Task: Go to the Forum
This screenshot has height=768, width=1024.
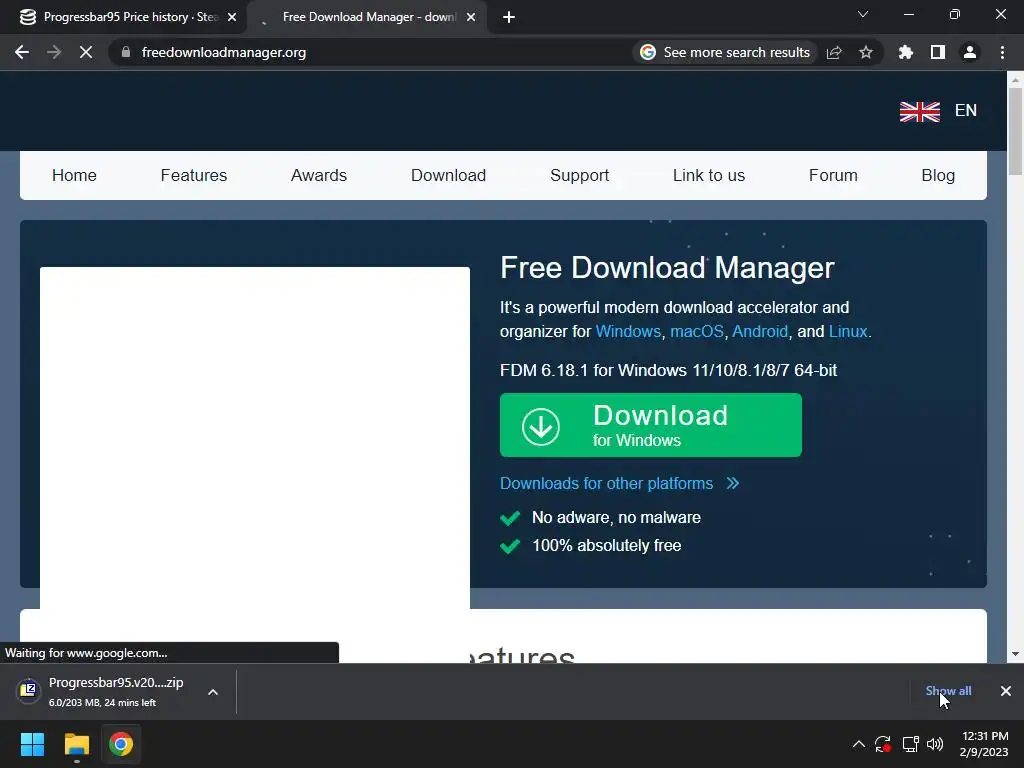Action: pyautogui.click(x=833, y=175)
